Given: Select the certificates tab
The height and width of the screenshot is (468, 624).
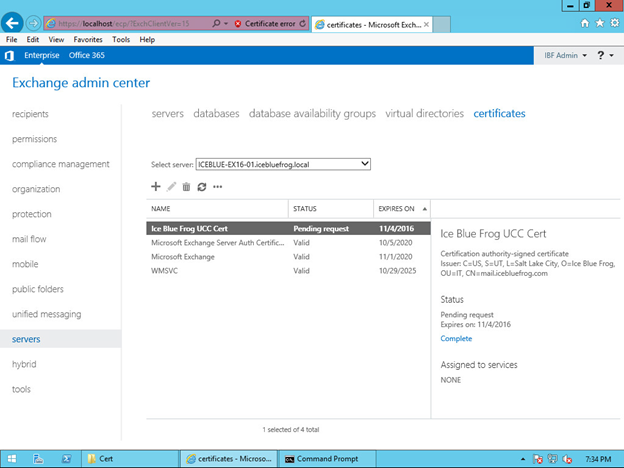Looking at the screenshot, I should [x=499, y=113].
